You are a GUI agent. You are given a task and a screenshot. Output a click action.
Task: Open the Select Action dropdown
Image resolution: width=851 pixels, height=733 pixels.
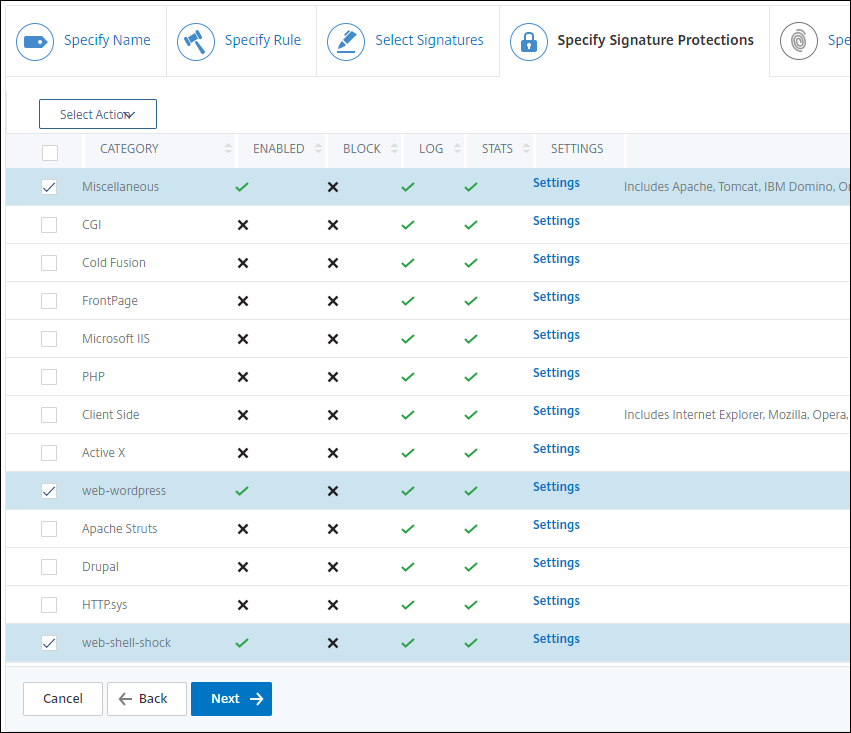98,115
